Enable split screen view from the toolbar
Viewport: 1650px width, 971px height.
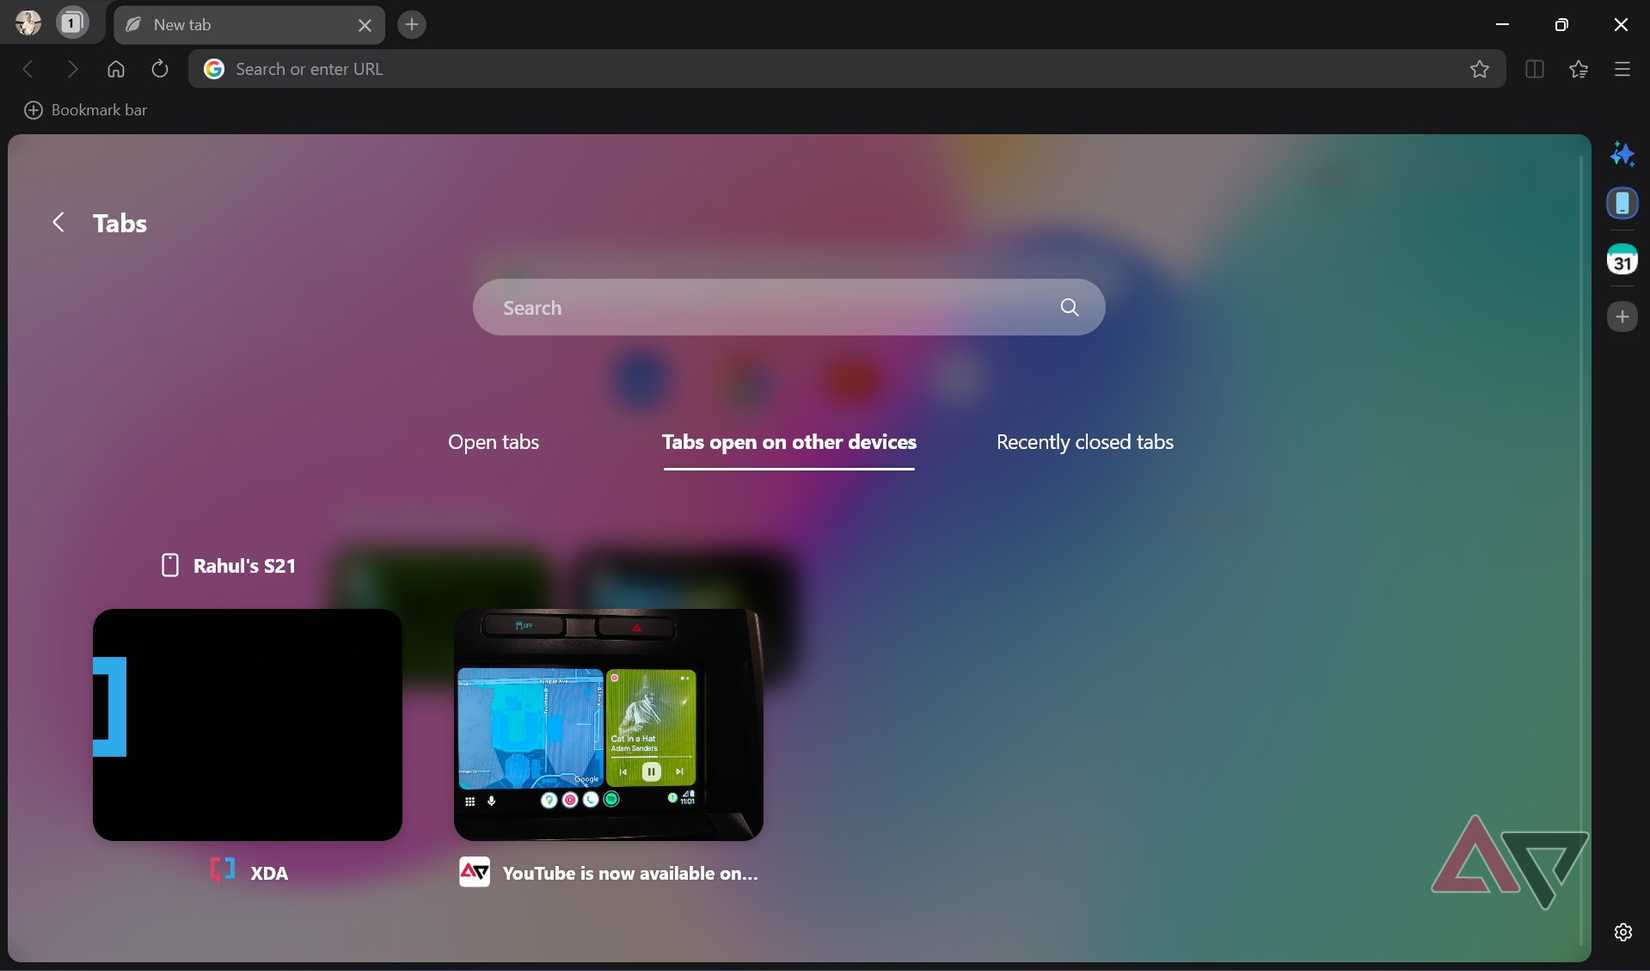click(x=1533, y=68)
